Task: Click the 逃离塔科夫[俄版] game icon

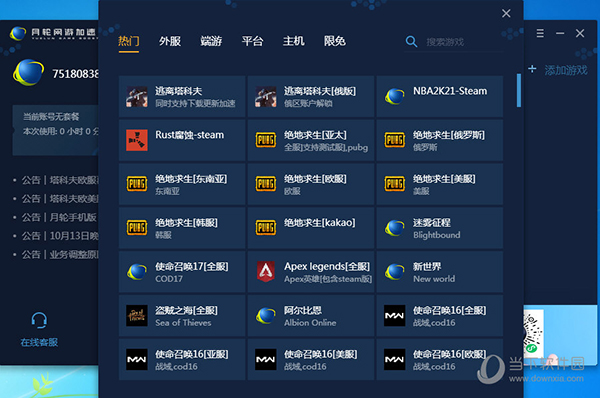Action: [266, 97]
